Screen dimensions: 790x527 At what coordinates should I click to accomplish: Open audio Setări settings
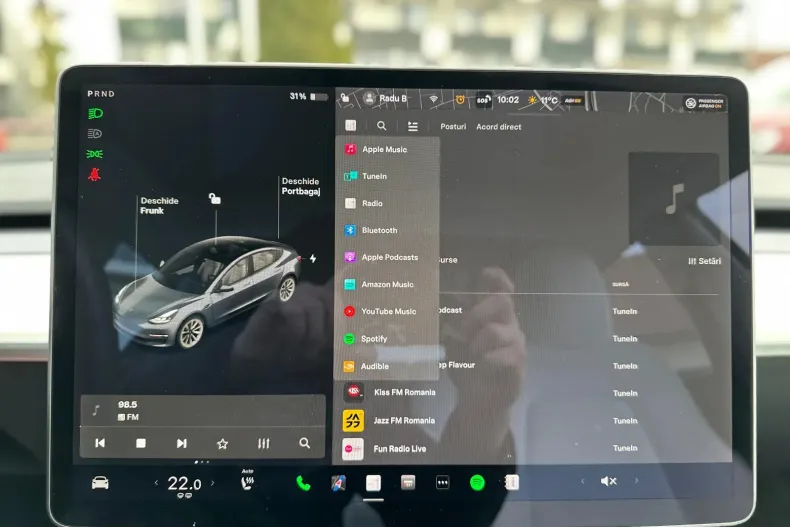[704, 261]
